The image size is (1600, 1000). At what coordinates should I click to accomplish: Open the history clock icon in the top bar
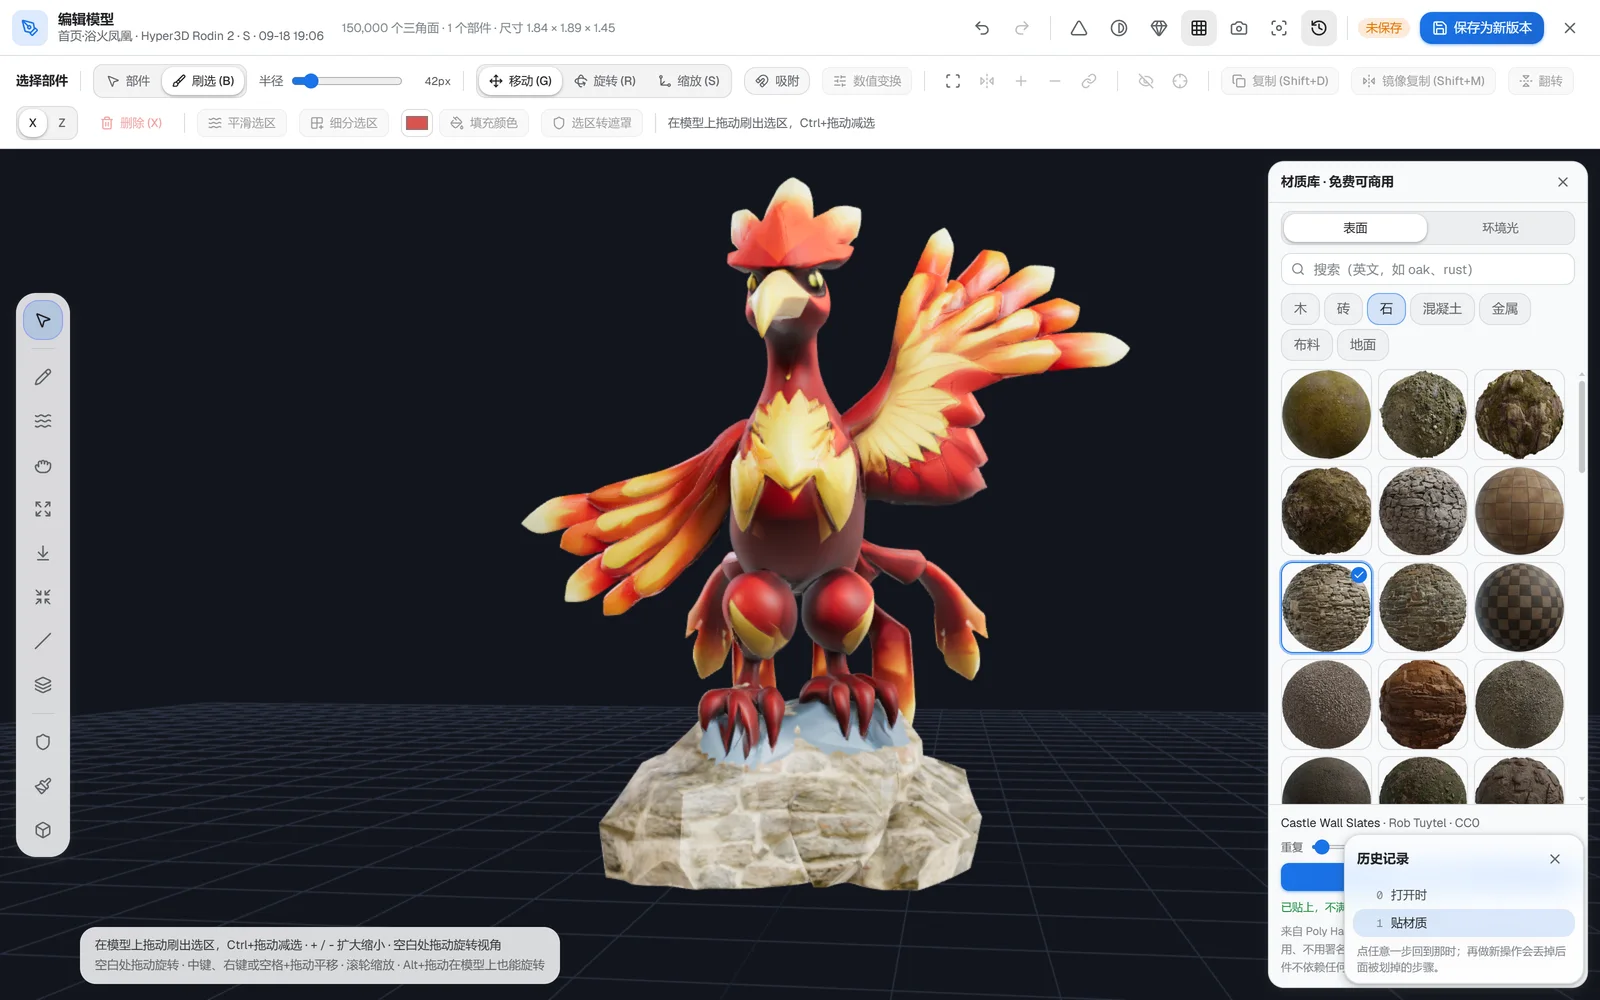(1319, 28)
